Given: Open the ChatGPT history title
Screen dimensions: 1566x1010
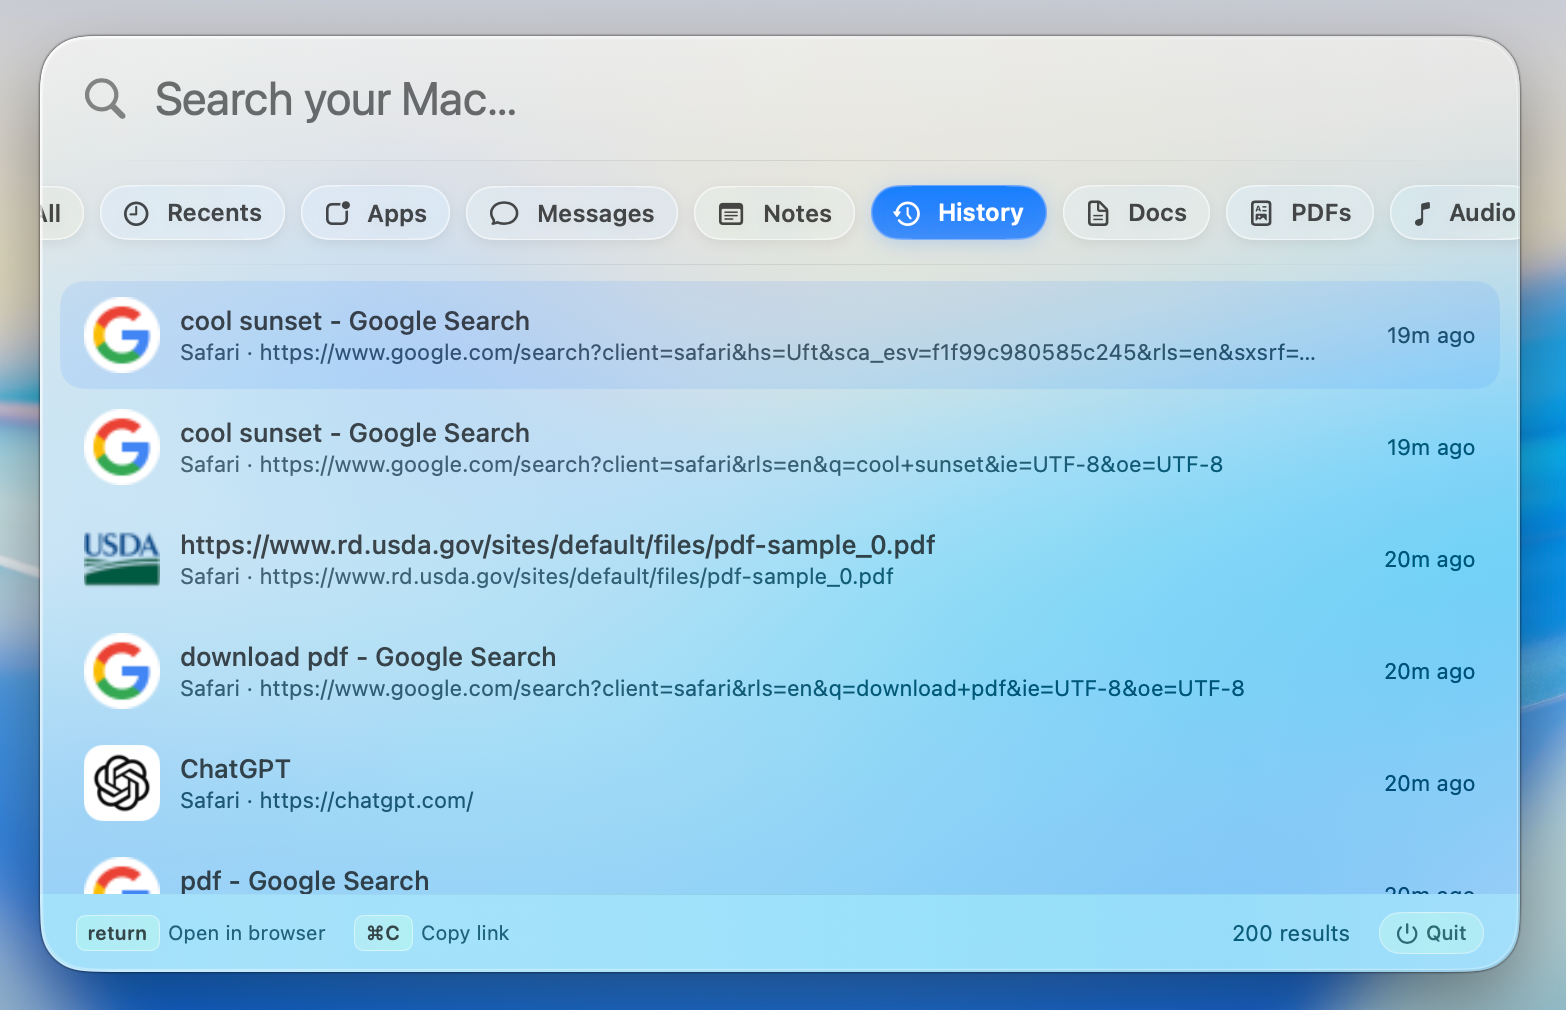Looking at the screenshot, I should click(x=235, y=769).
